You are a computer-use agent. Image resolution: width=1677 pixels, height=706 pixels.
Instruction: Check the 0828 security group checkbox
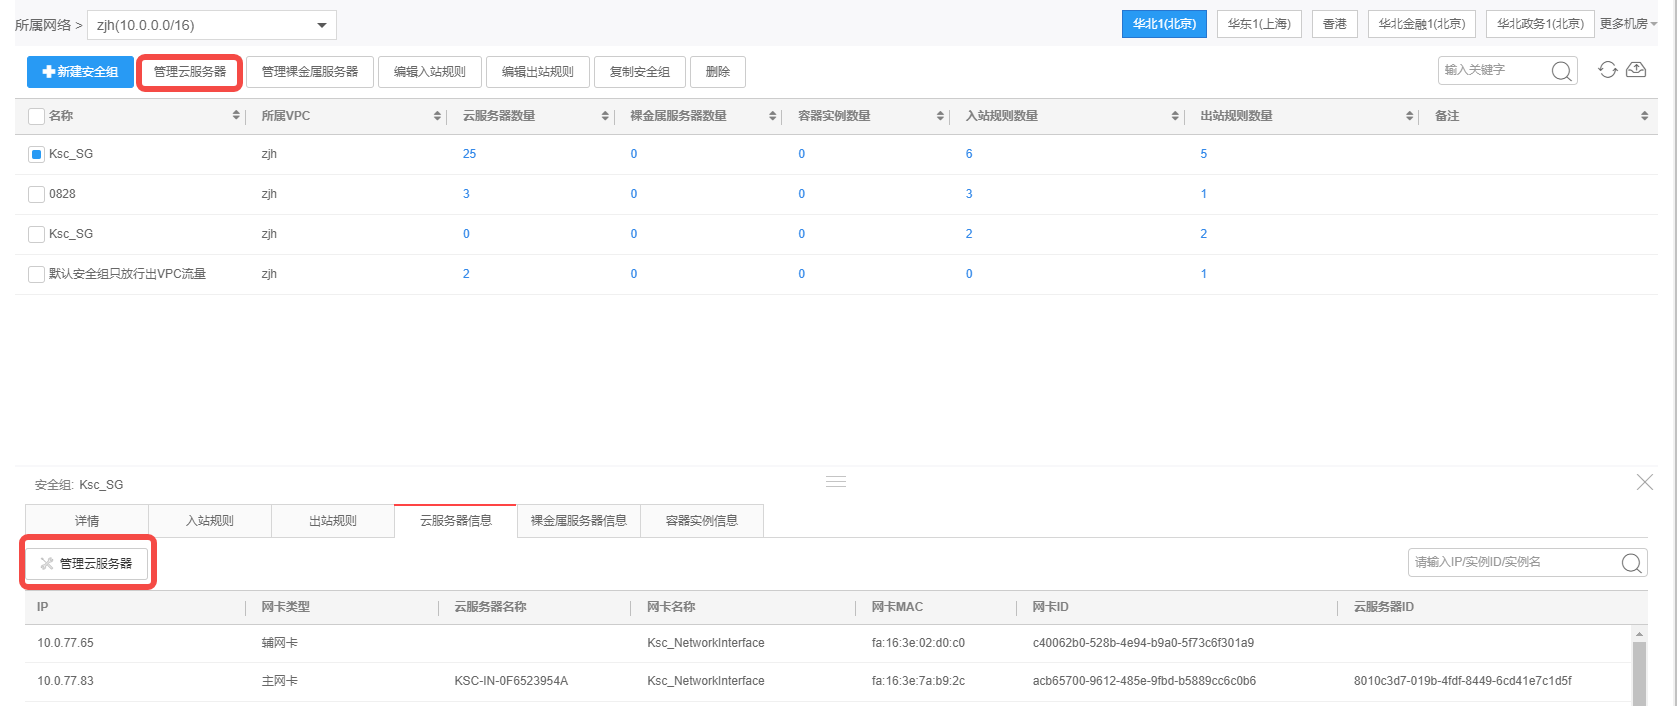coord(37,194)
